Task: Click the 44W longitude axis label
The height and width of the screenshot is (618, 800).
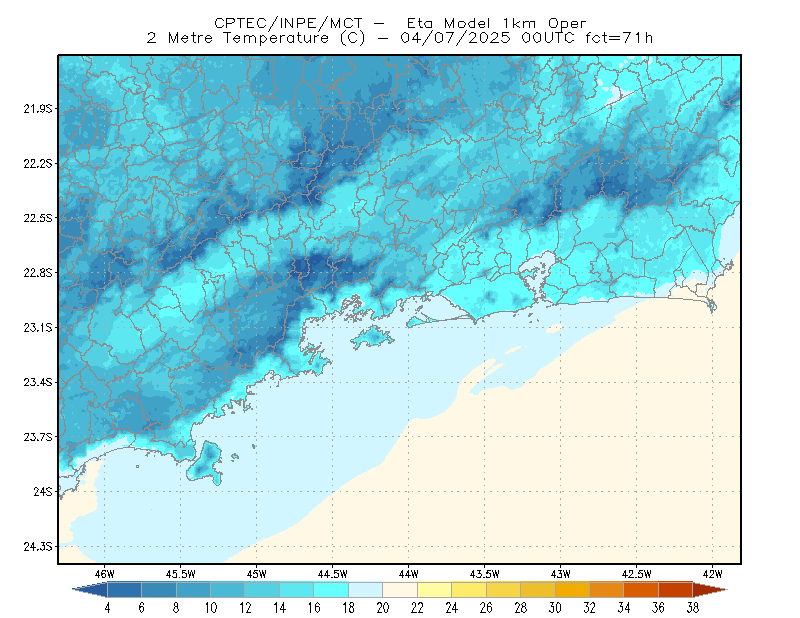Action: point(408,574)
